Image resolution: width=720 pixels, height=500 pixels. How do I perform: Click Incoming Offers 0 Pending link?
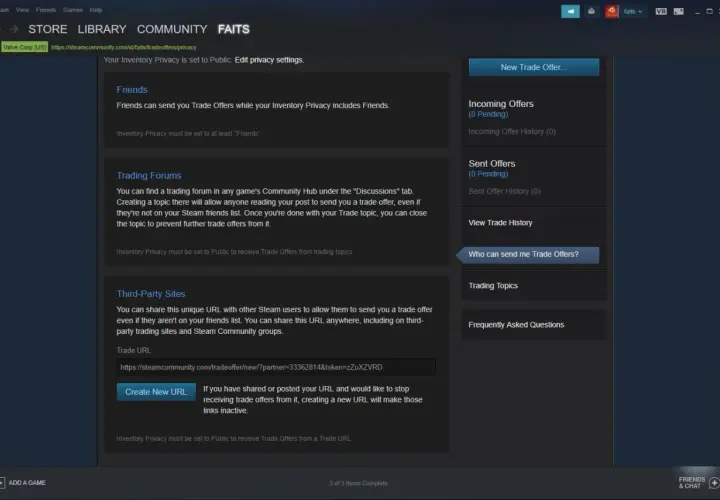488,114
